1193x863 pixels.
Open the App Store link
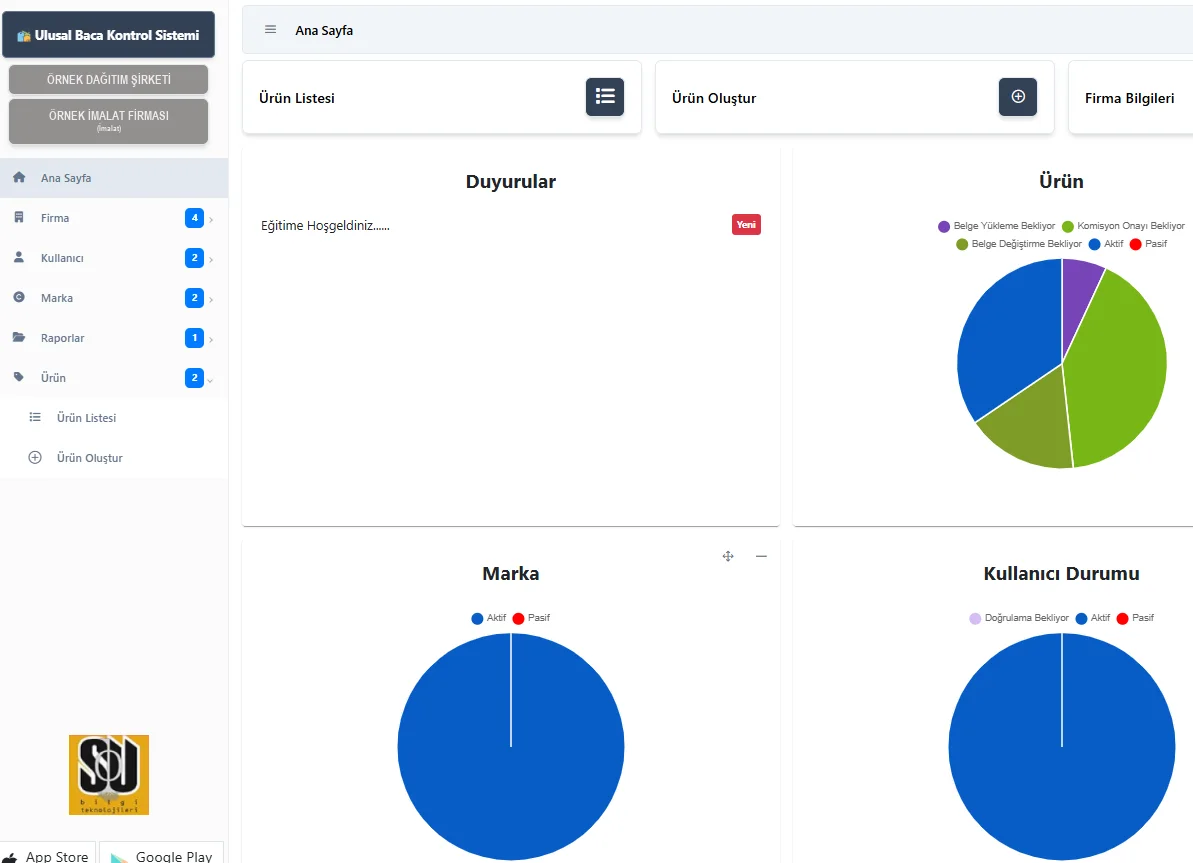(48, 854)
